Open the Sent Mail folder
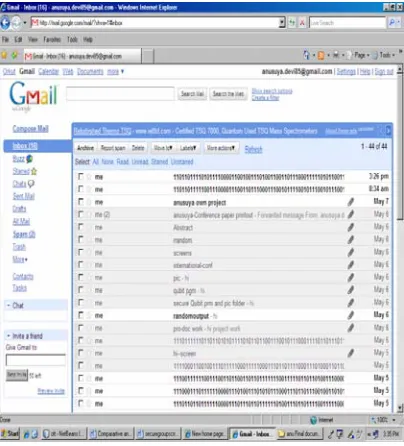 click(x=23, y=196)
